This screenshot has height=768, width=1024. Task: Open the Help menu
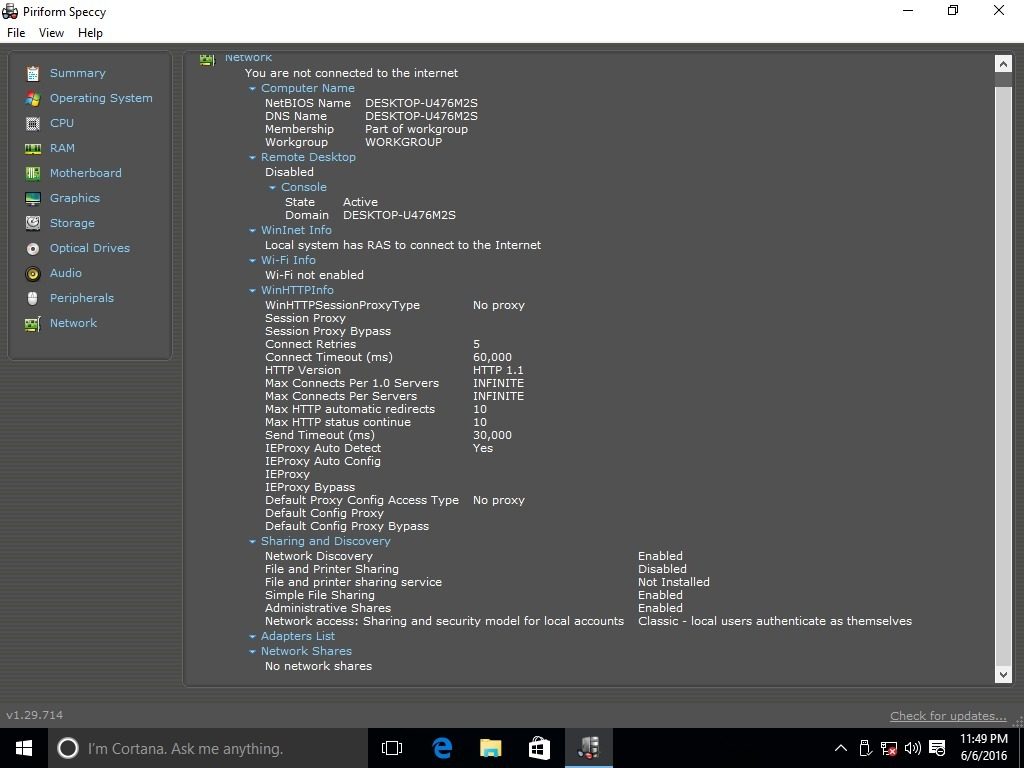pyautogui.click(x=90, y=33)
